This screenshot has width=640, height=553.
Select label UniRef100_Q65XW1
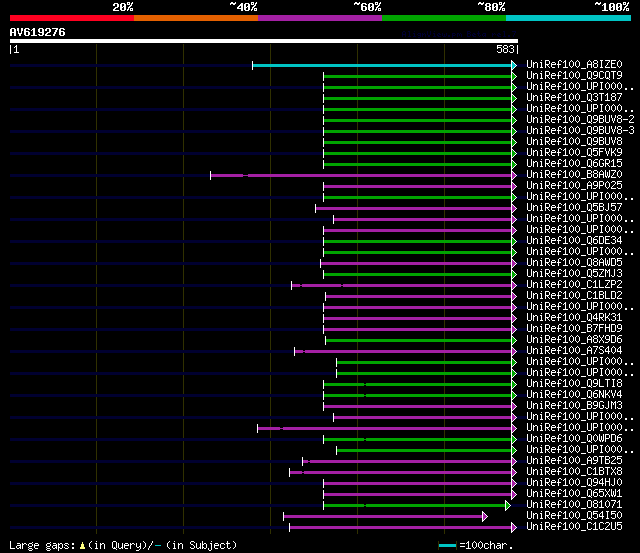click(x=574, y=494)
